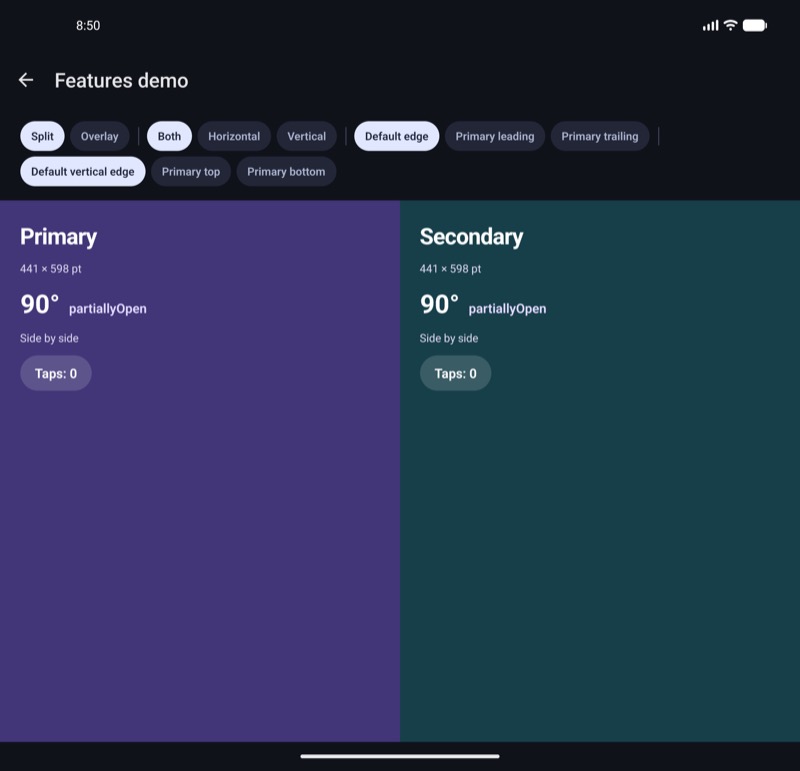This screenshot has height=771, width=800.
Task: Pick the Primary top chip
Action: [191, 171]
